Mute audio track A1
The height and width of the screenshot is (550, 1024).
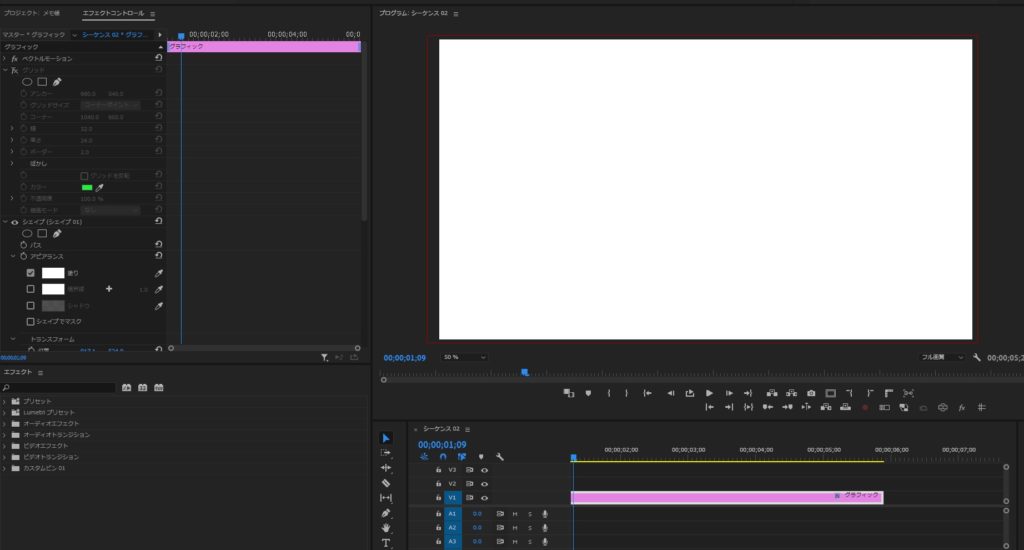(515, 514)
